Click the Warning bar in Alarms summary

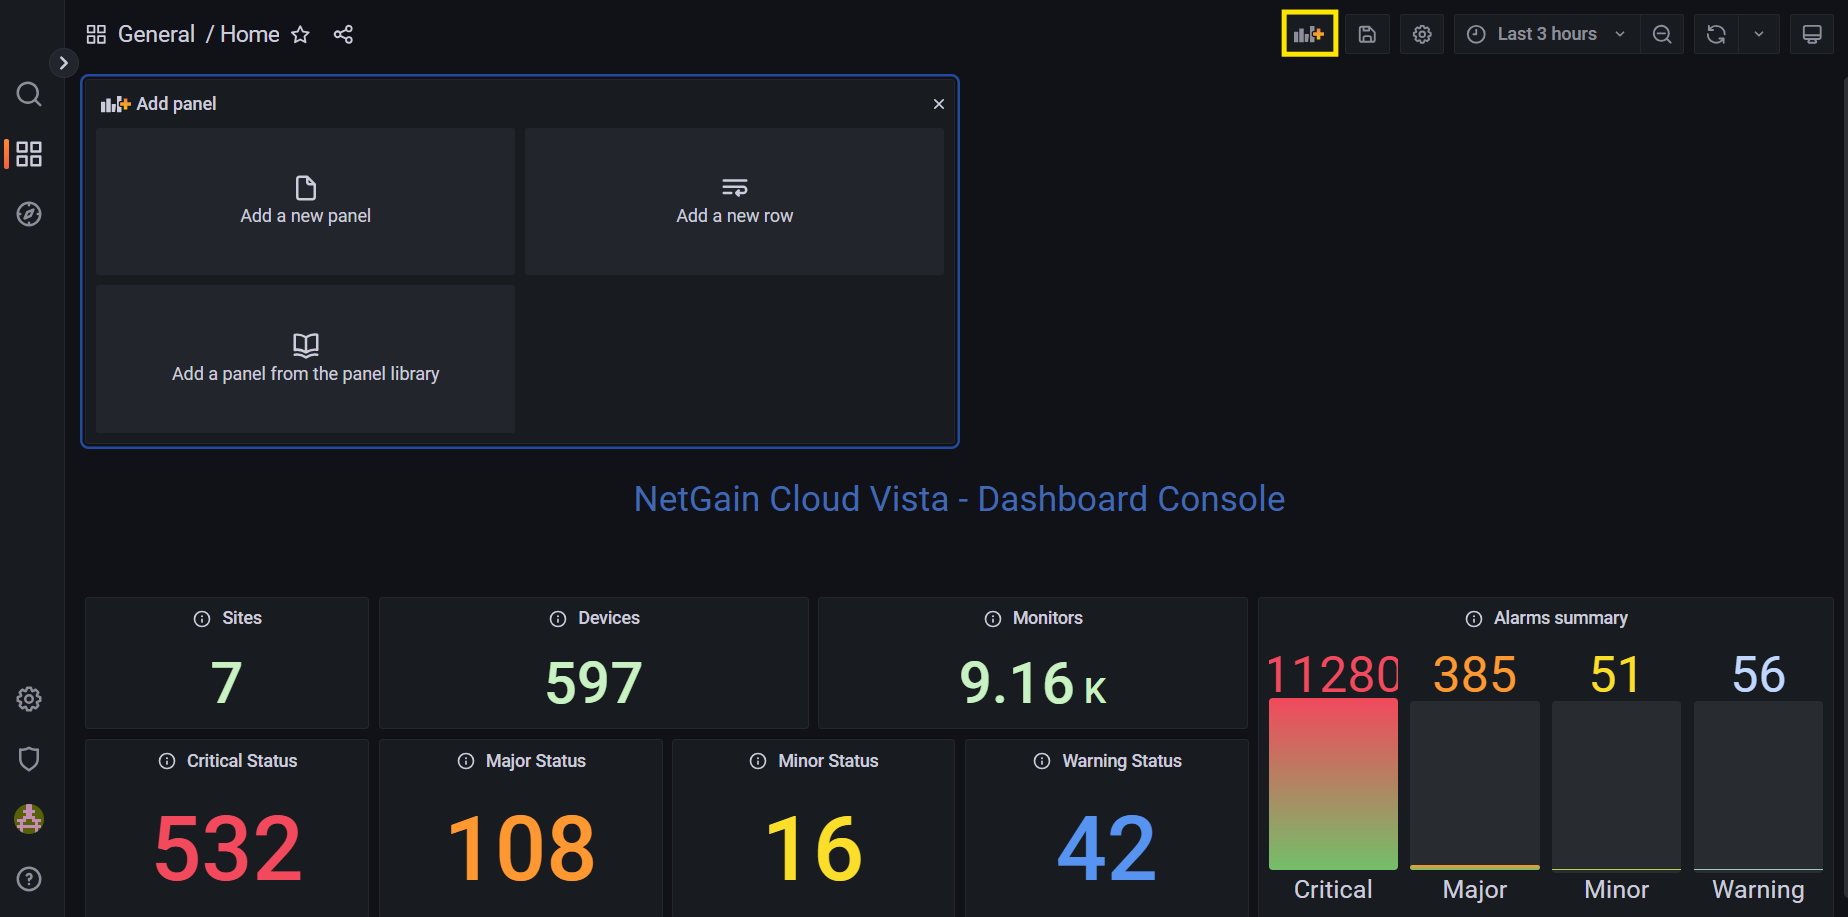(1758, 785)
